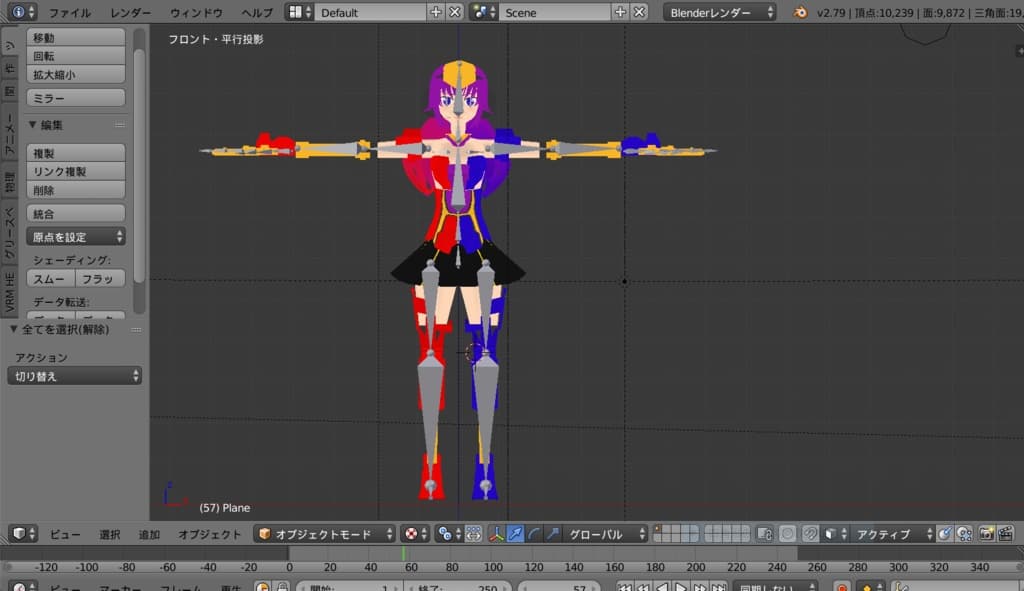The height and width of the screenshot is (591, 1024).
Task: Click the Blender logo icon in header
Action: click(x=801, y=13)
